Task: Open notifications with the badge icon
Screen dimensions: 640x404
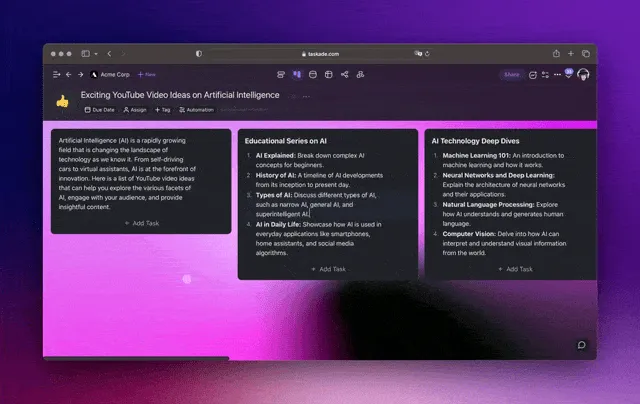Action: [x=569, y=74]
